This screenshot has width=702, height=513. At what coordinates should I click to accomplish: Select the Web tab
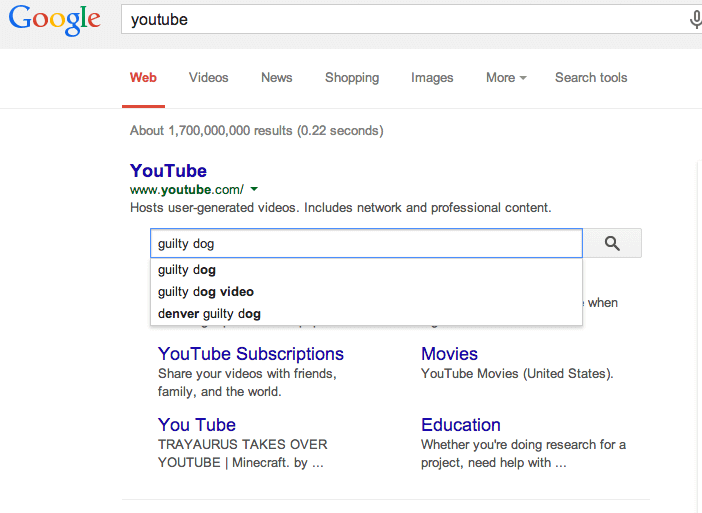tap(143, 77)
